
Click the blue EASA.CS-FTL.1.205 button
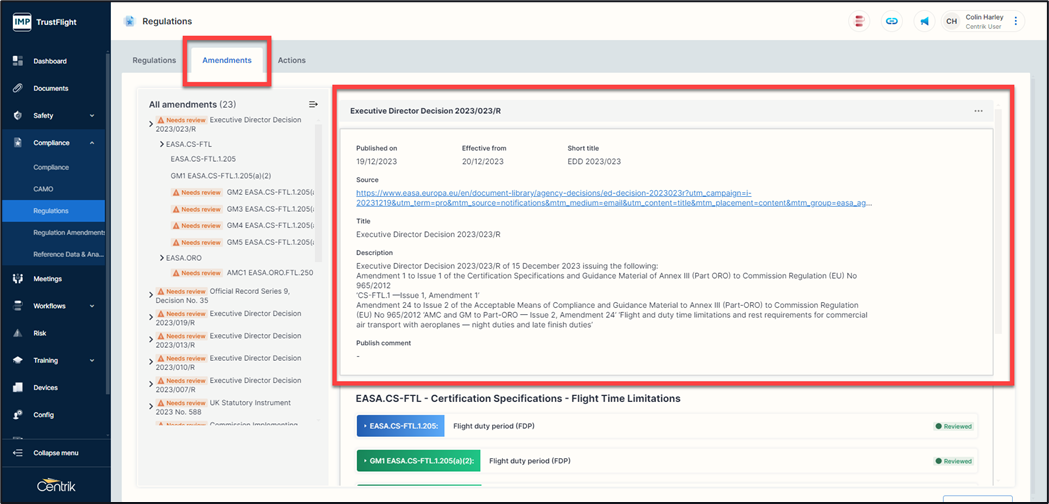400,426
